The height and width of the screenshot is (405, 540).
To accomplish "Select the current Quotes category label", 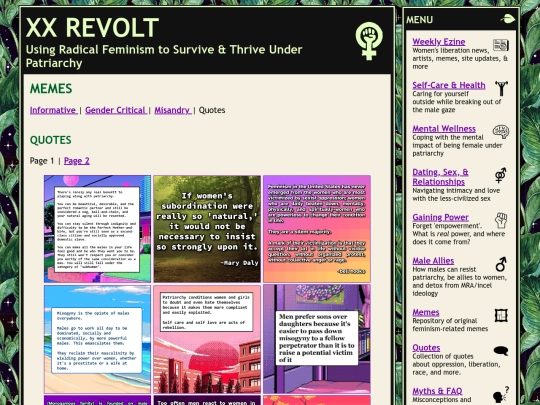I will (212, 110).
